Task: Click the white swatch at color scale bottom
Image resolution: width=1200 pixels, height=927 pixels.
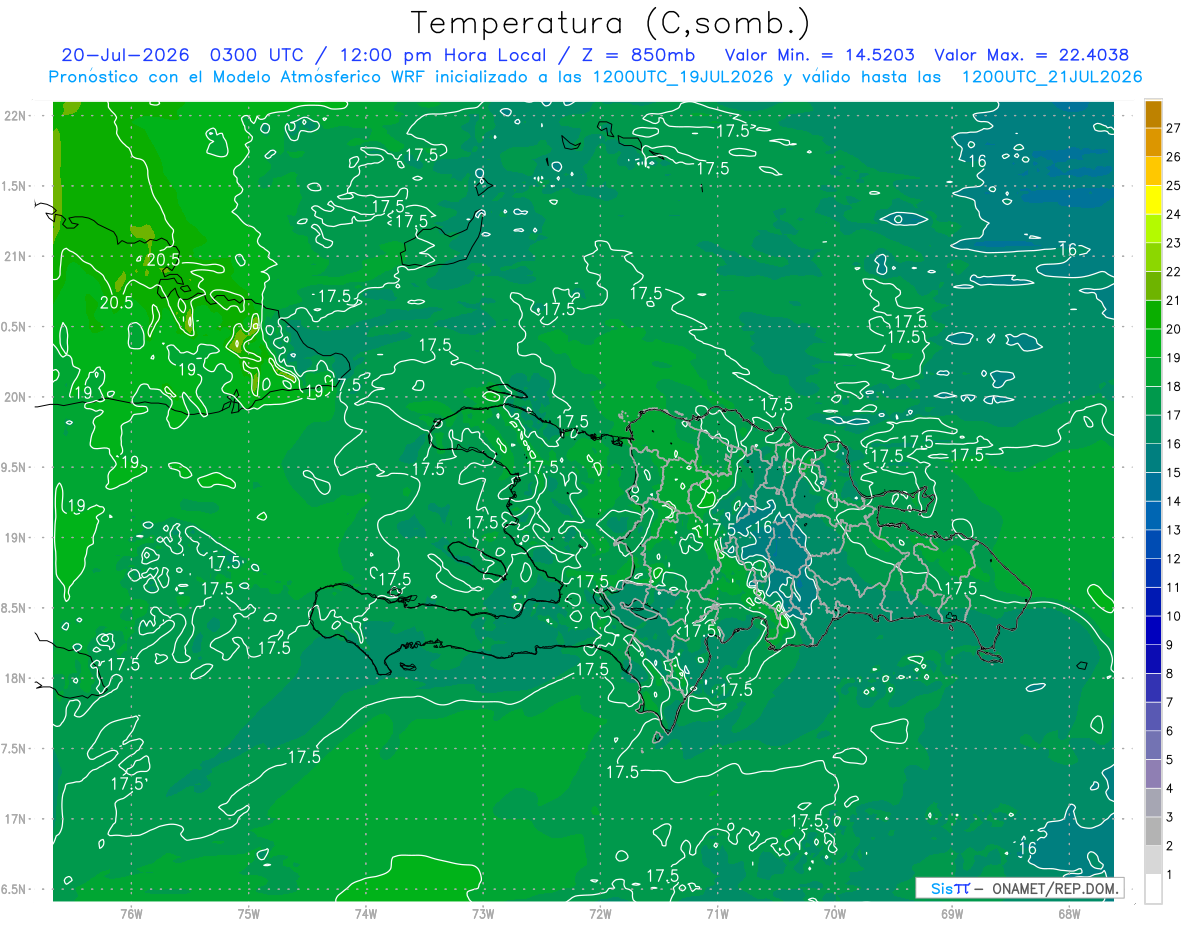Action: (x=1153, y=889)
